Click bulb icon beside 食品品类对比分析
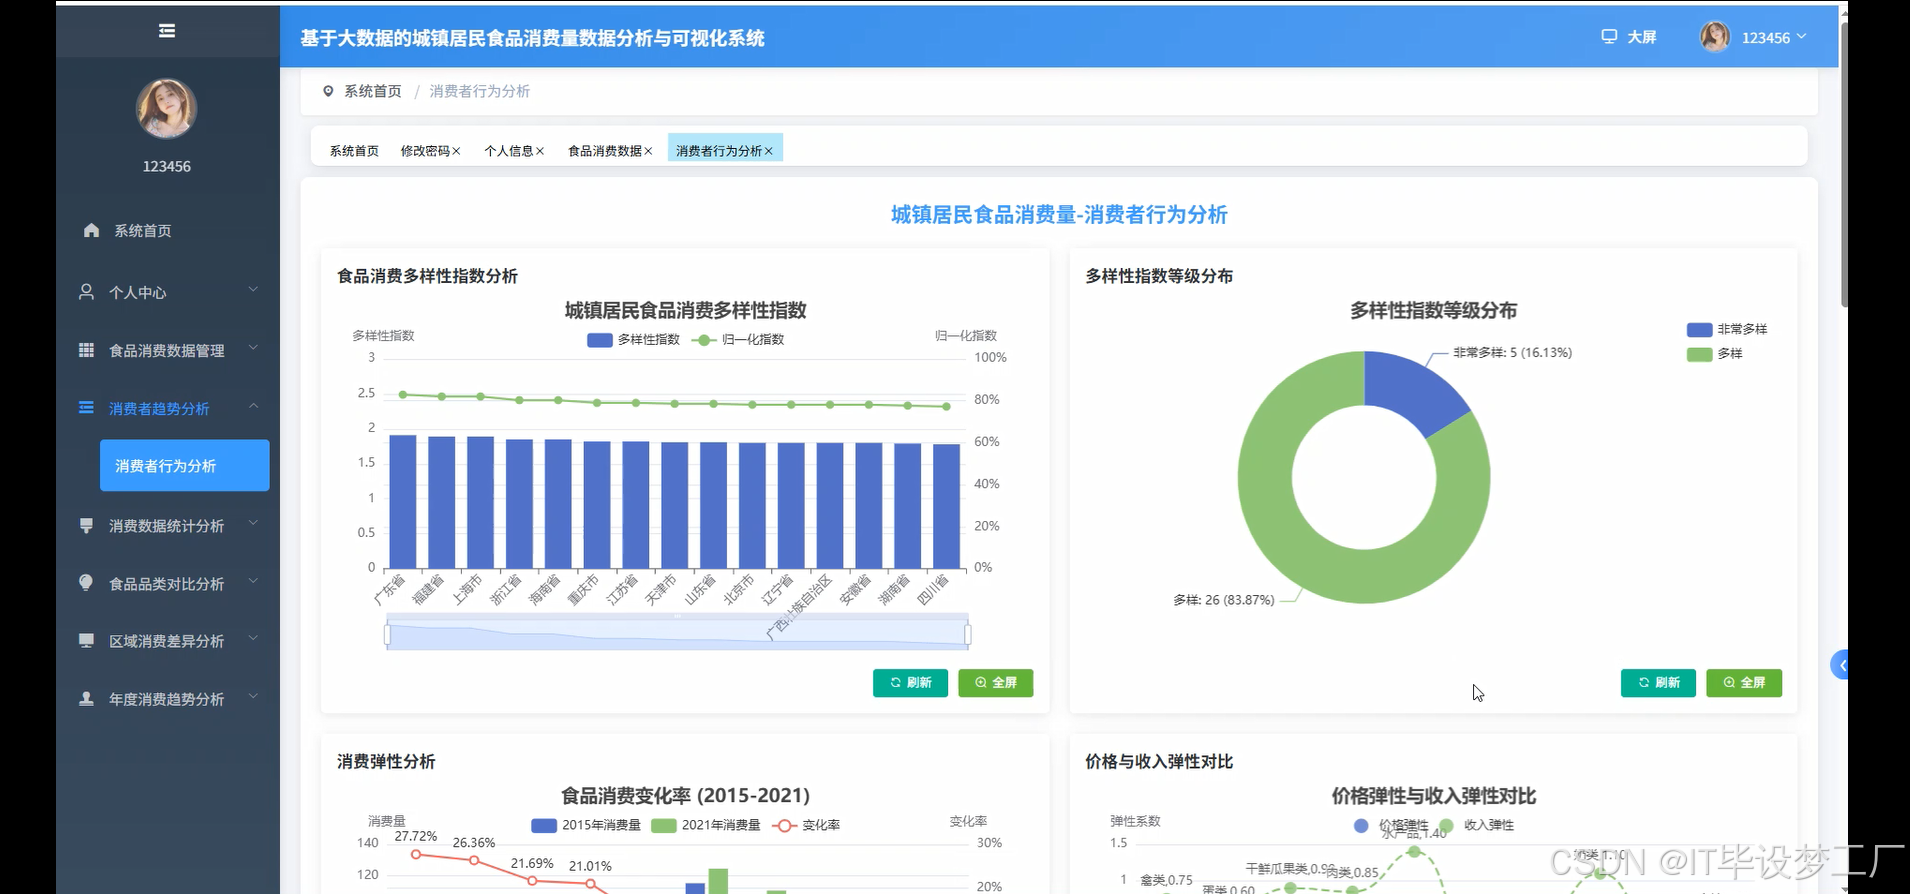 pyautogui.click(x=87, y=583)
